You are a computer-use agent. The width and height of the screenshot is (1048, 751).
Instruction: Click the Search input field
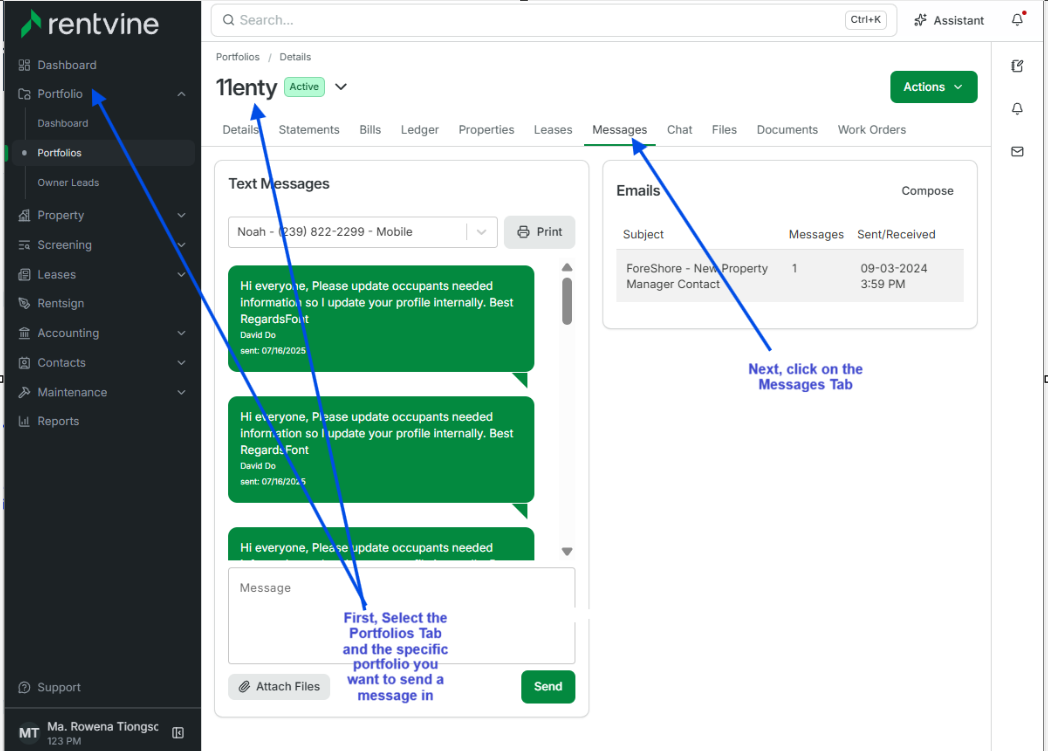pos(553,20)
